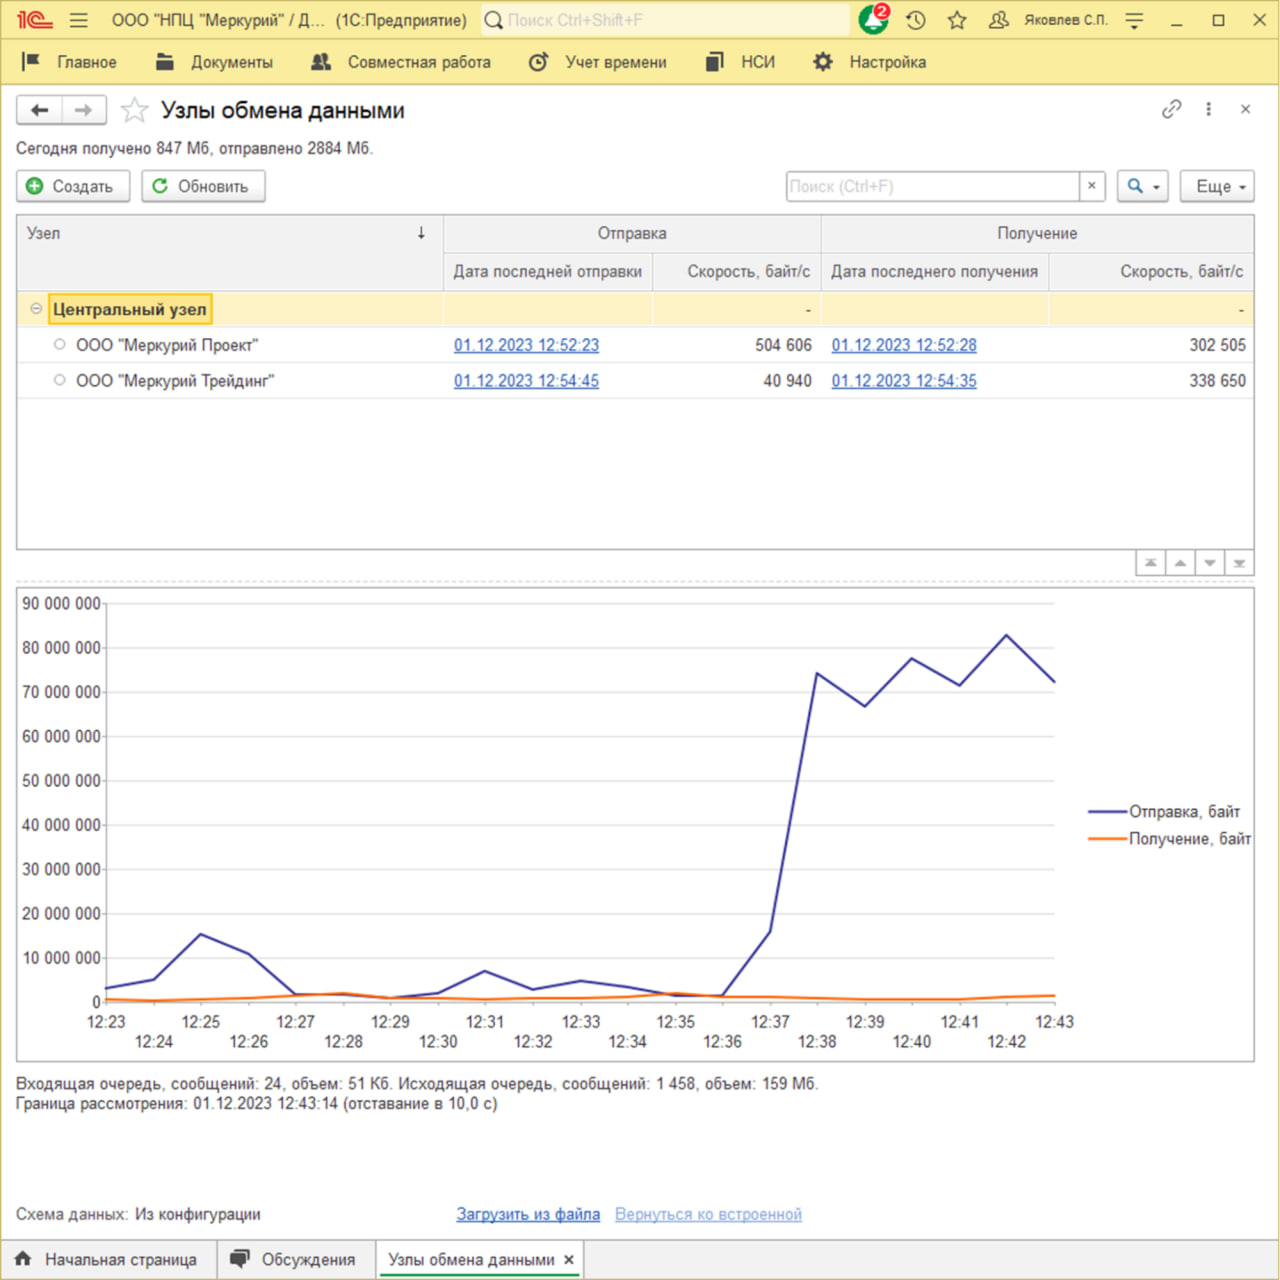This screenshot has width=1280, height=1280.
Task: Open receive date link 01.12.2023 12:52:28
Action: pos(904,345)
